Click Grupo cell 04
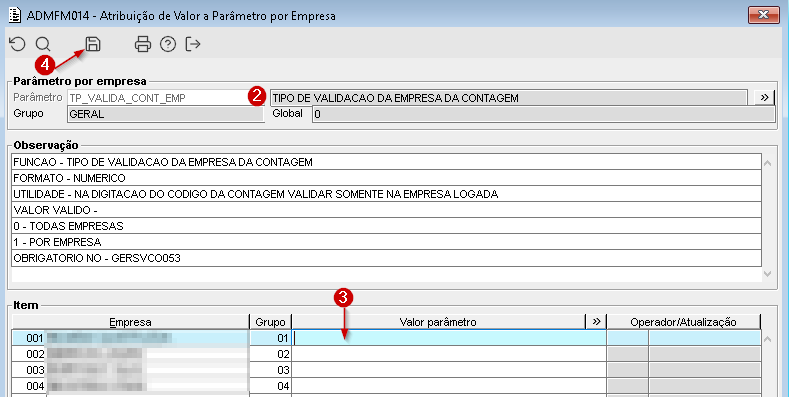The height and width of the screenshot is (397, 789). coord(271,386)
